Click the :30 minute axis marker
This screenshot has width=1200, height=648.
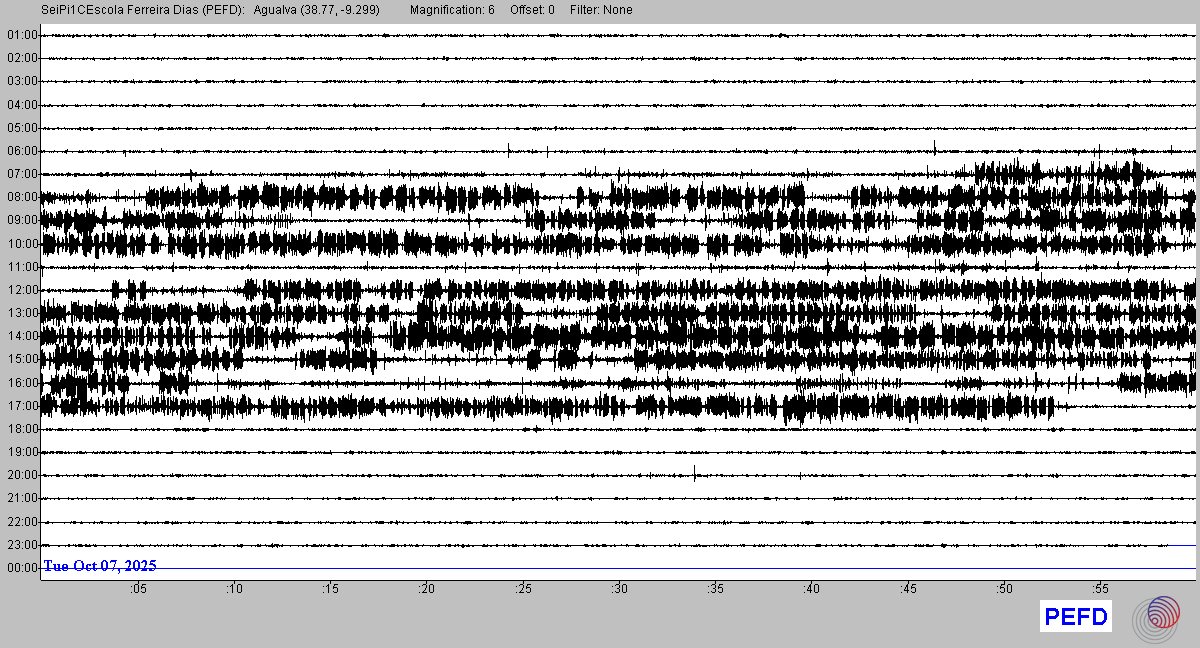(619, 589)
